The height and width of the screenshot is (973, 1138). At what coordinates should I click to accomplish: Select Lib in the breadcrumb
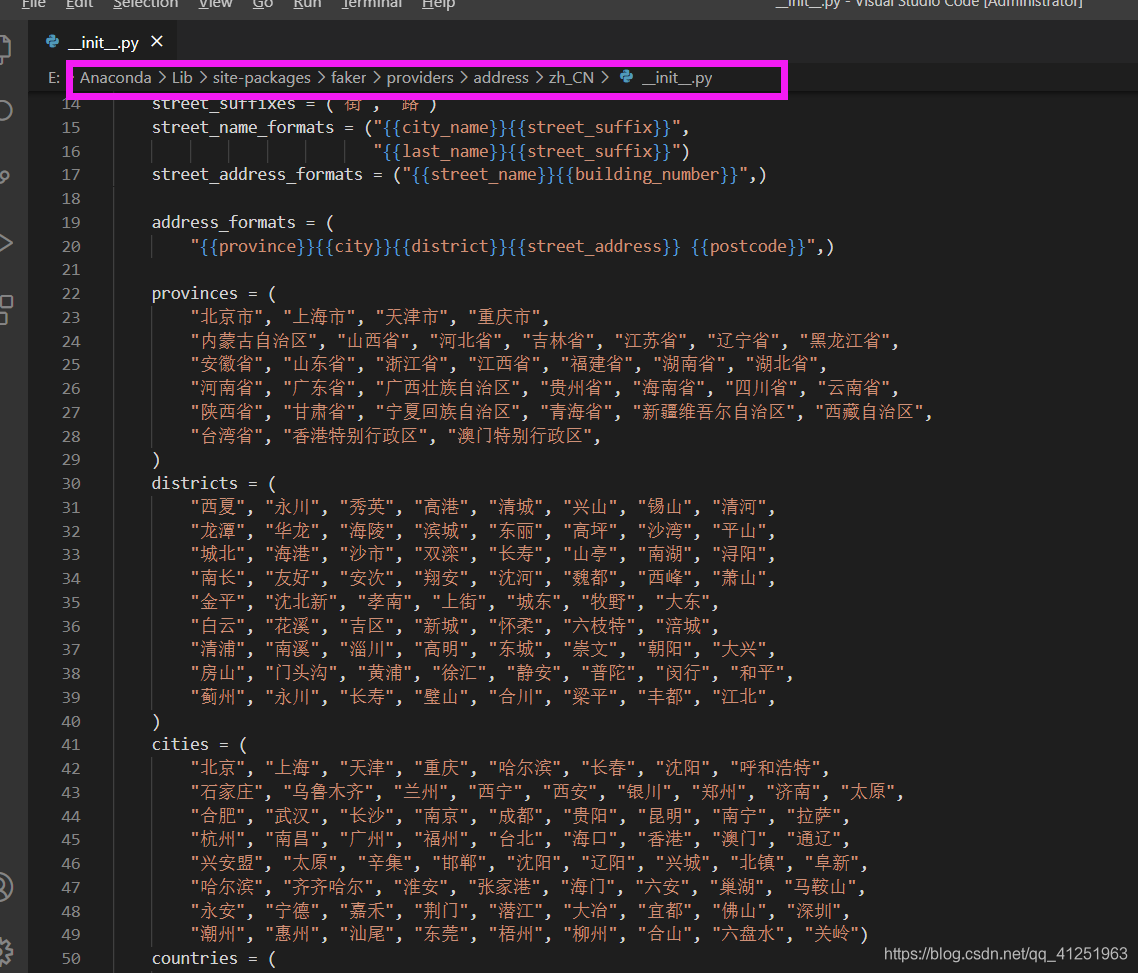click(182, 78)
